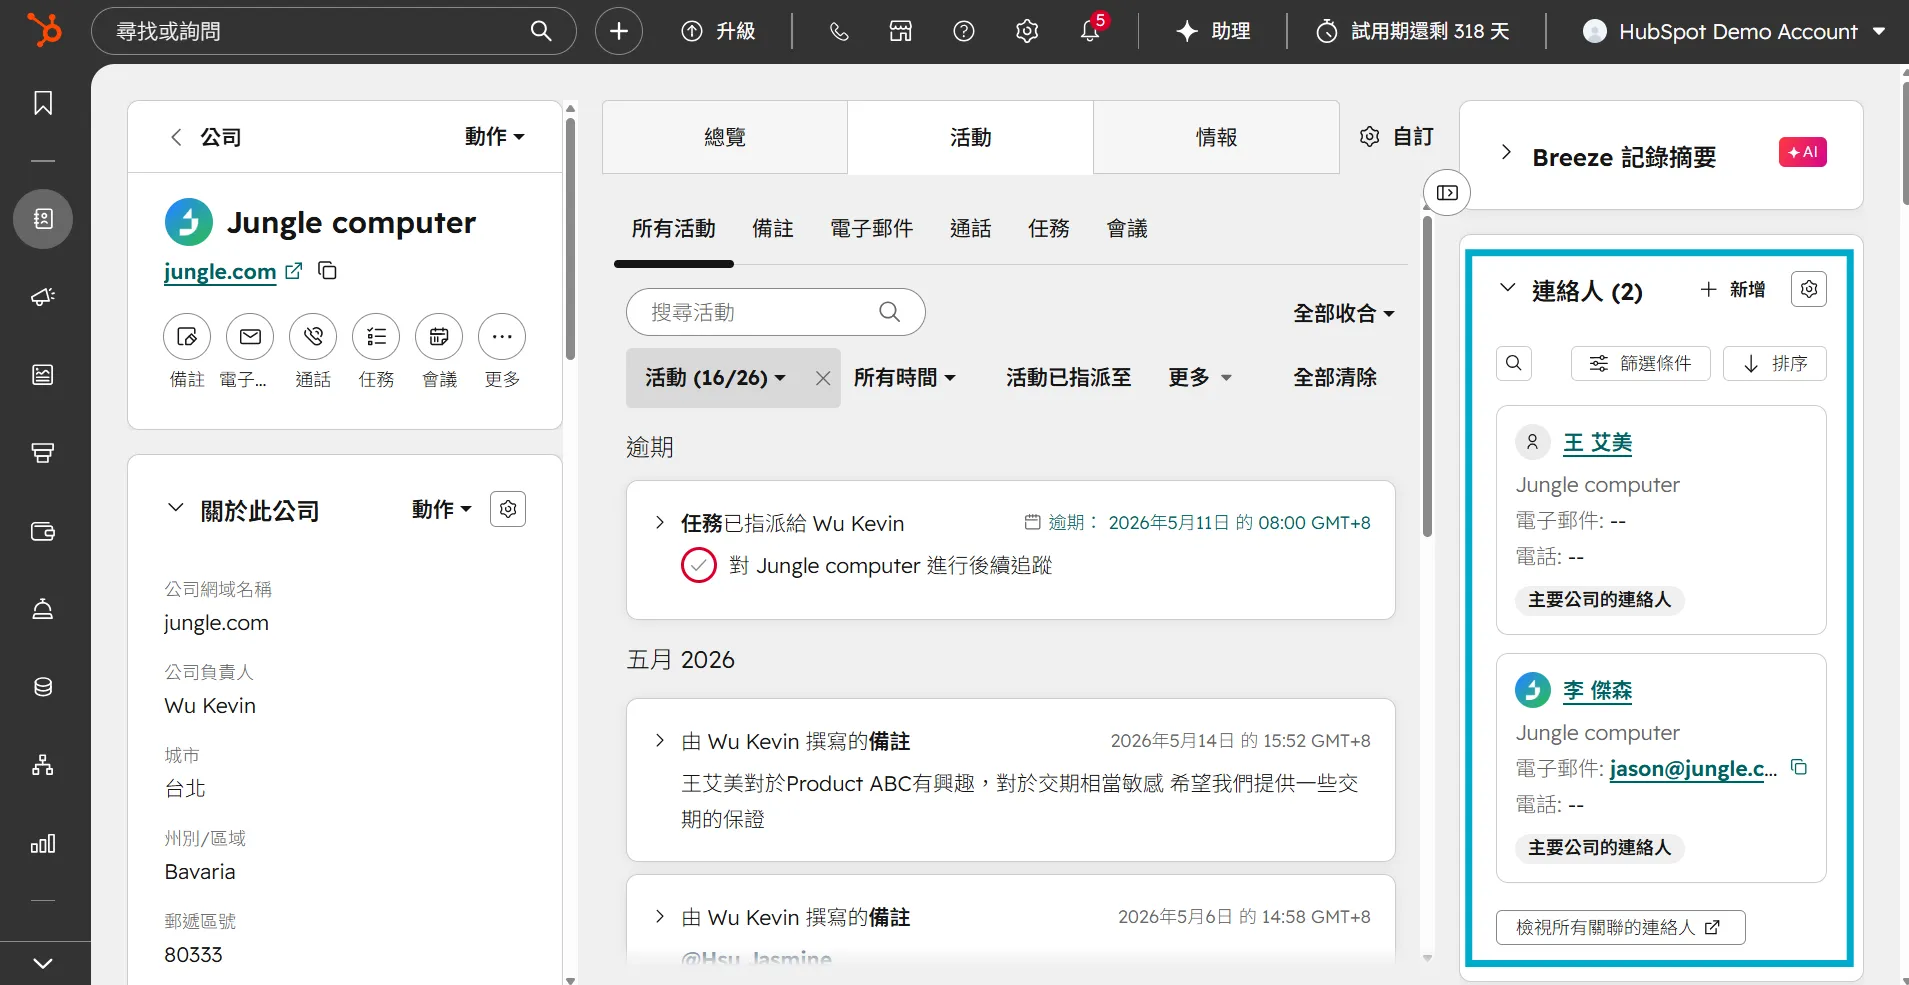Open the create new plus button
This screenshot has height=985, width=1909.
pyautogui.click(x=619, y=31)
